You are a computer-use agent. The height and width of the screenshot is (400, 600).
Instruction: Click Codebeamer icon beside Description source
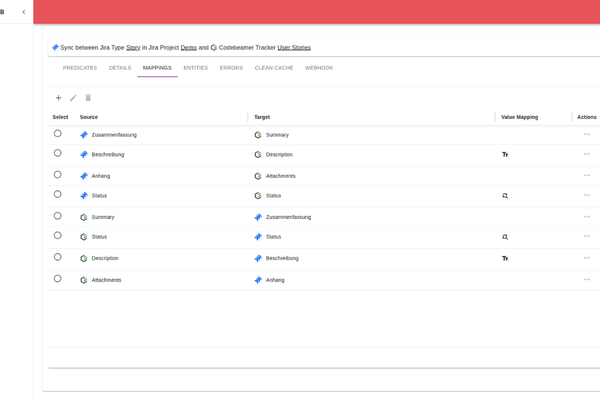(x=84, y=258)
